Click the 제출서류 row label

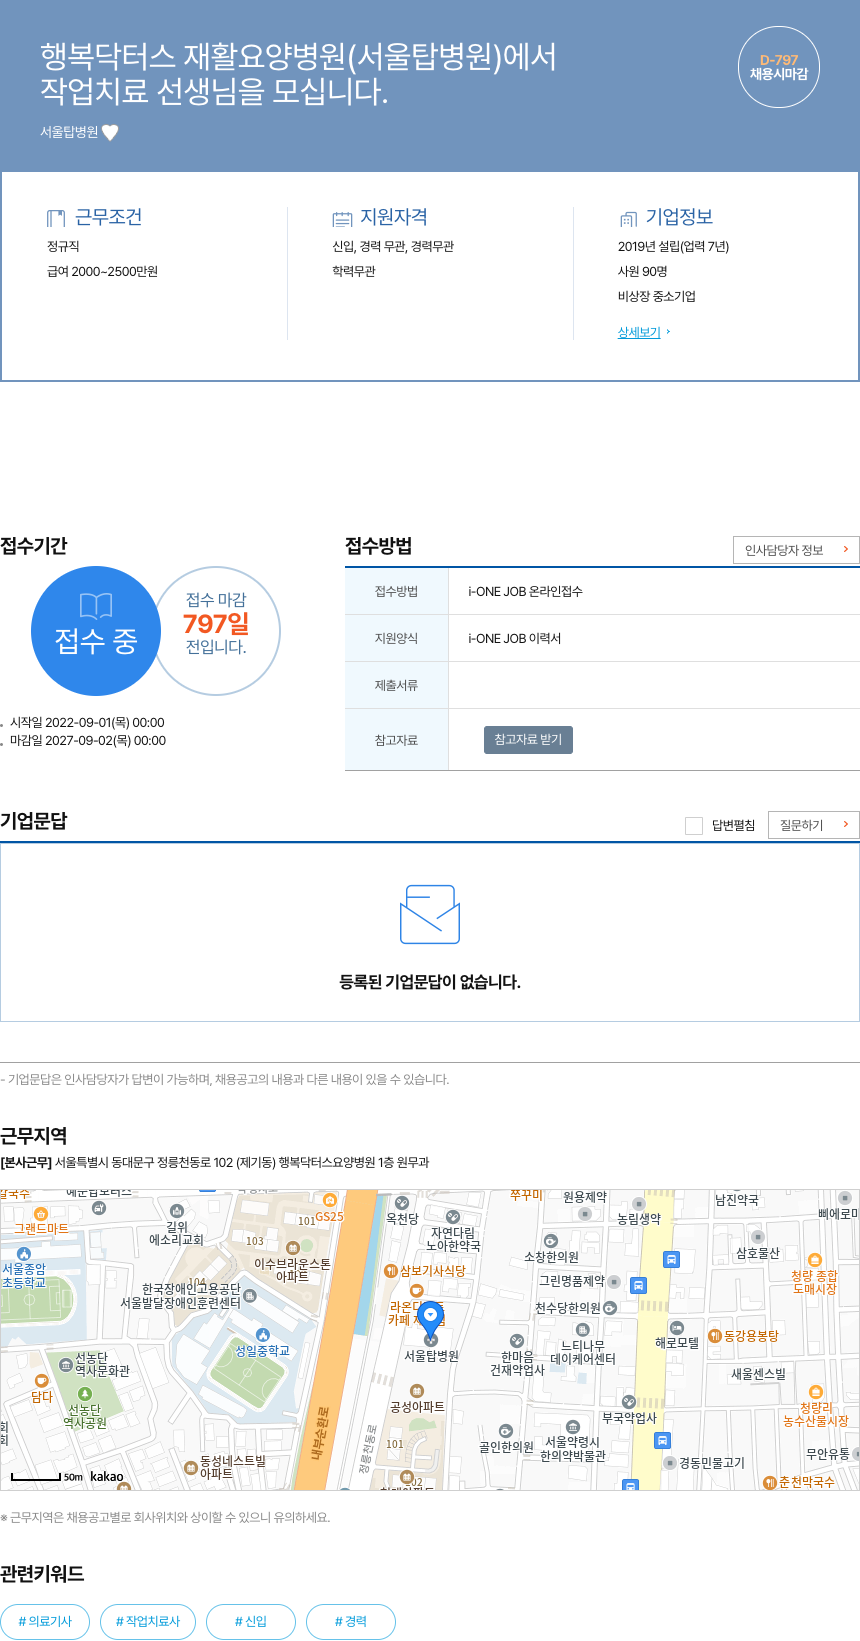click(x=397, y=685)
